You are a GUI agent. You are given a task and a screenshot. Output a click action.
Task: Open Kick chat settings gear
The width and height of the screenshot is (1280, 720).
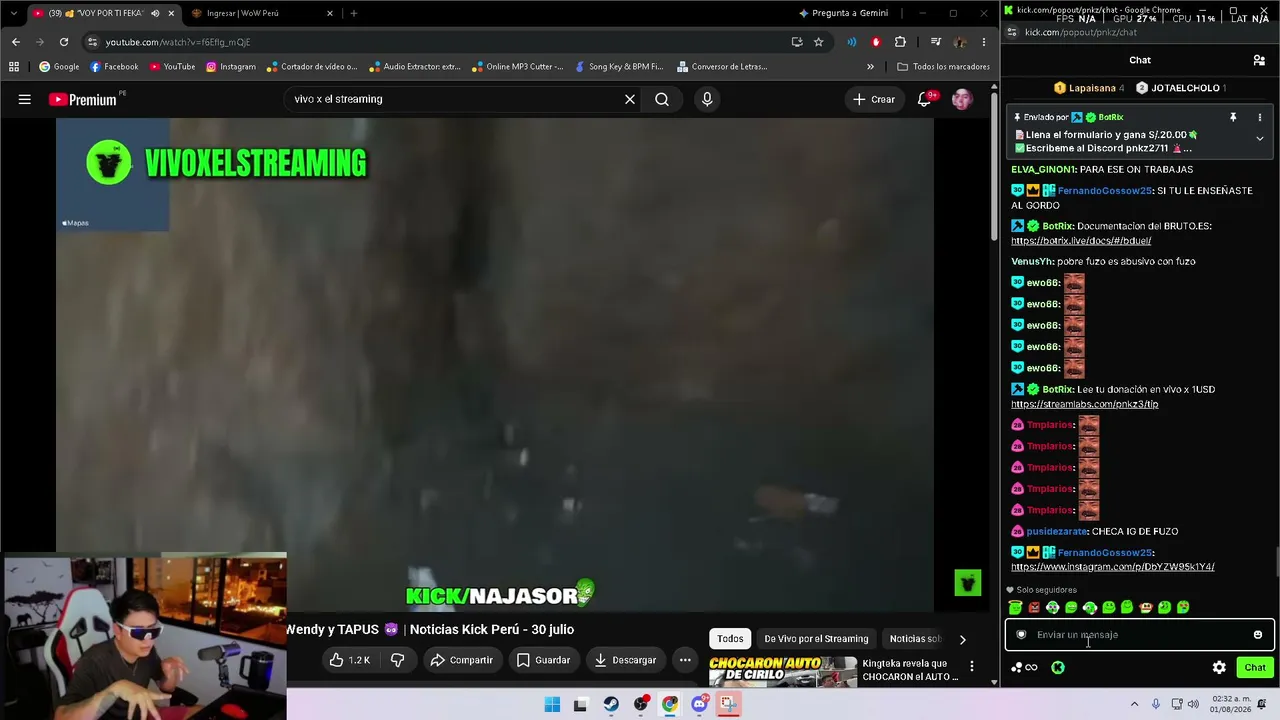(x=1219, y=667)
